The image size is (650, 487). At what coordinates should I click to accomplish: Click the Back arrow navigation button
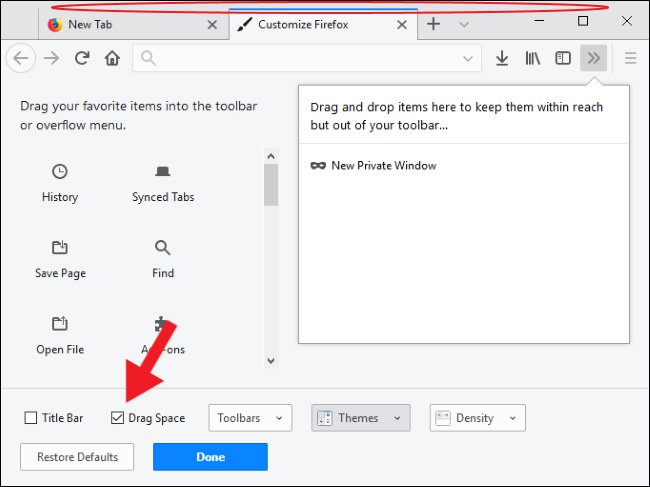[x=21, y=58]
